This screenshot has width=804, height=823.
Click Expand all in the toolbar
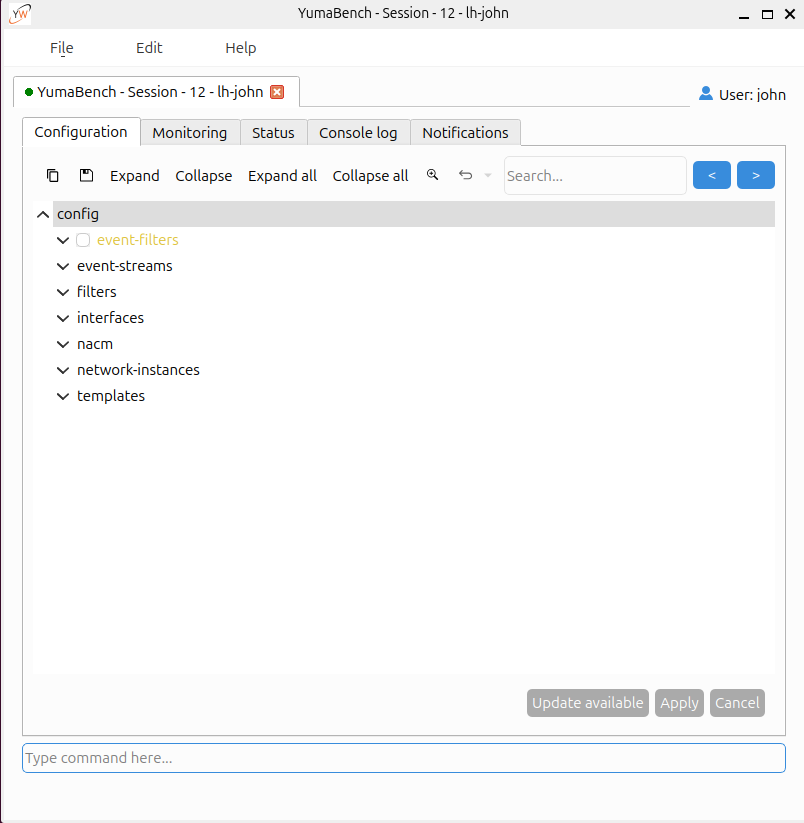282,176
